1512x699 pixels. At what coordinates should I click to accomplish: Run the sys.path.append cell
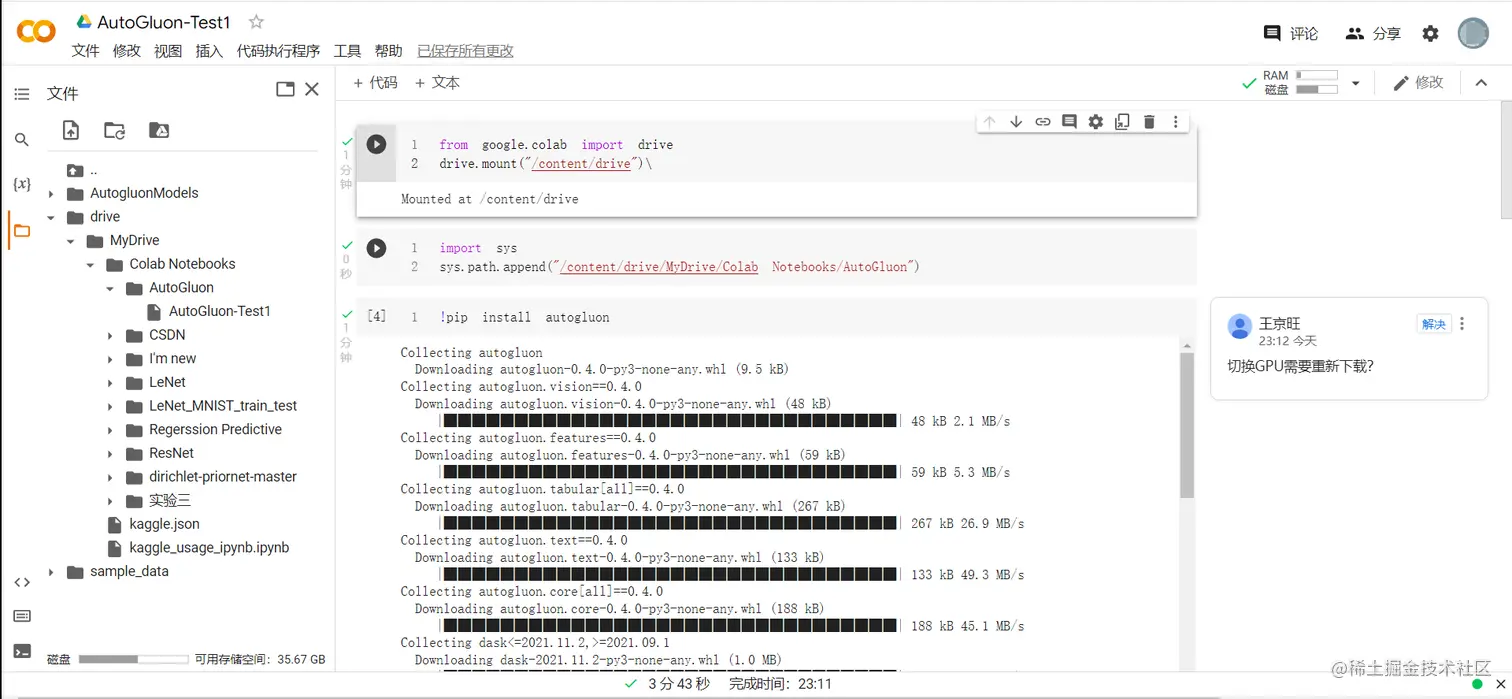pyautogui.click(x=376, y=248)
